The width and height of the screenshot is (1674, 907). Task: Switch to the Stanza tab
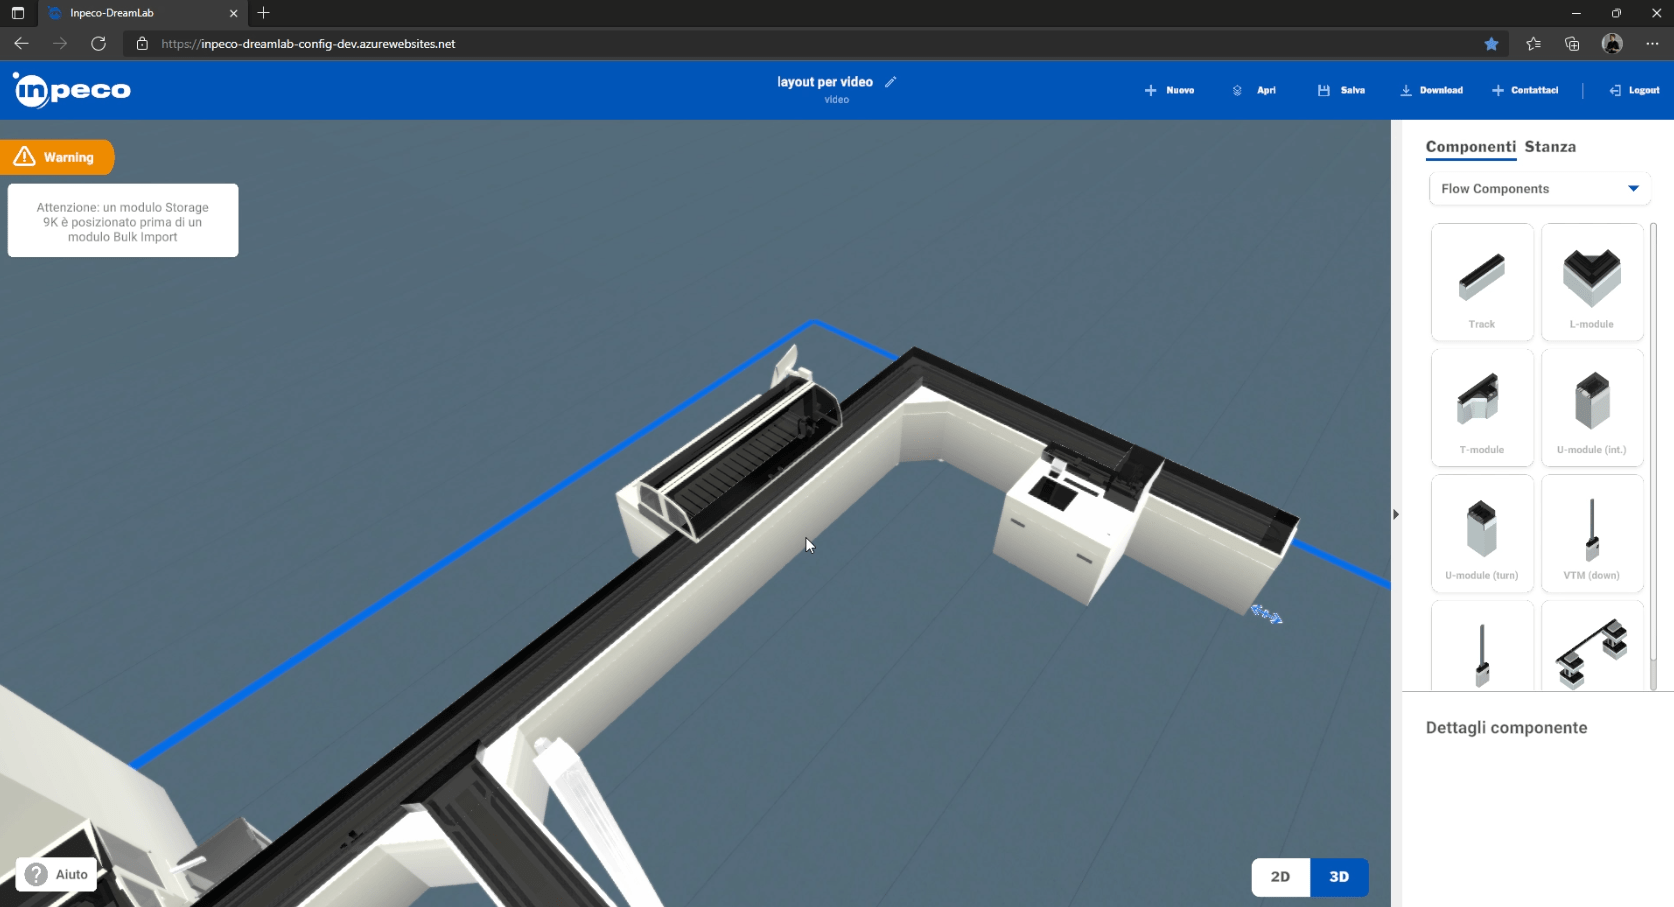coord(1550,147)
